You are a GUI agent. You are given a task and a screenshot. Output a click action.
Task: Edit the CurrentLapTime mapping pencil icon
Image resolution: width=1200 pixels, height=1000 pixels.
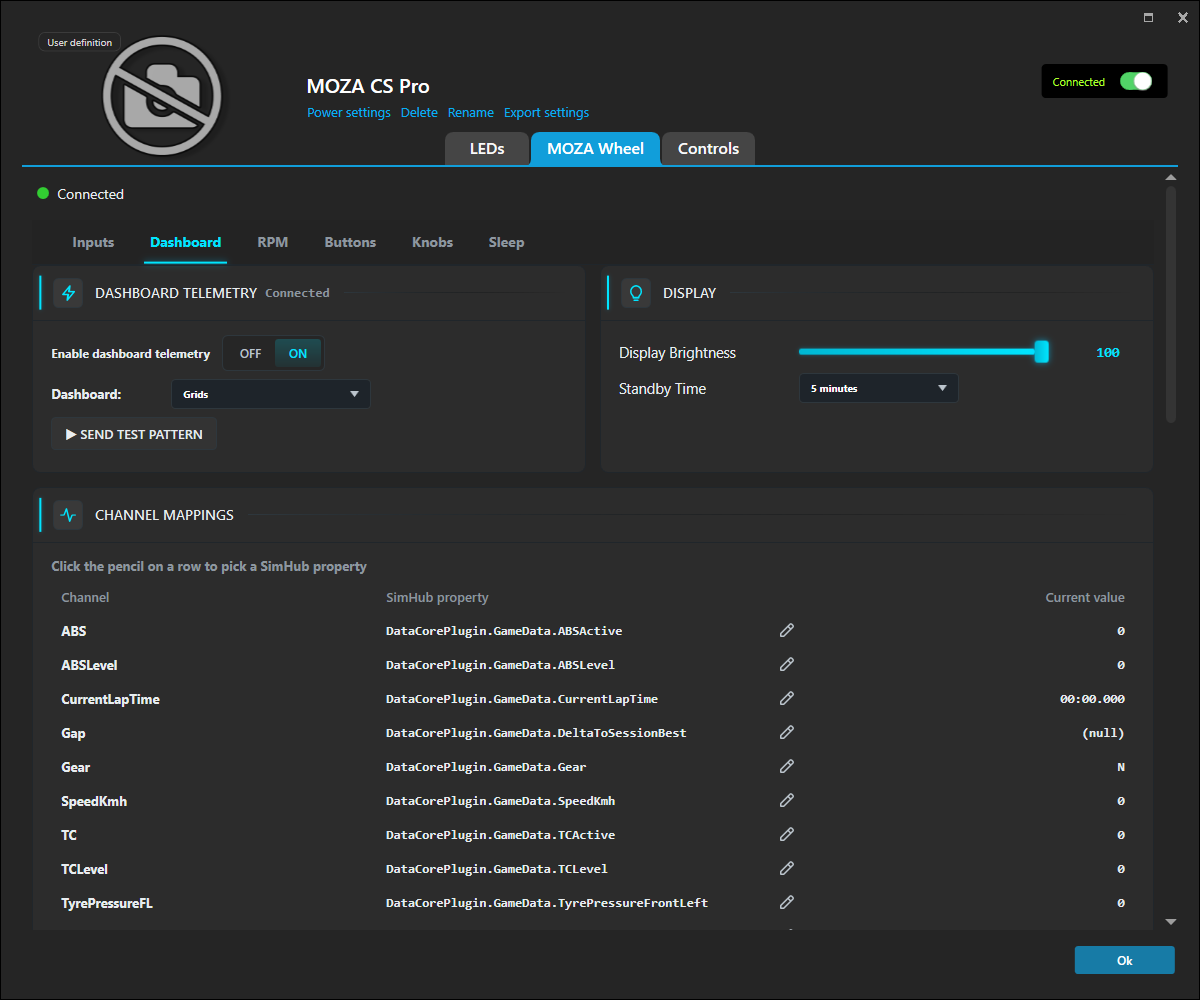click(x=787, y=699)
